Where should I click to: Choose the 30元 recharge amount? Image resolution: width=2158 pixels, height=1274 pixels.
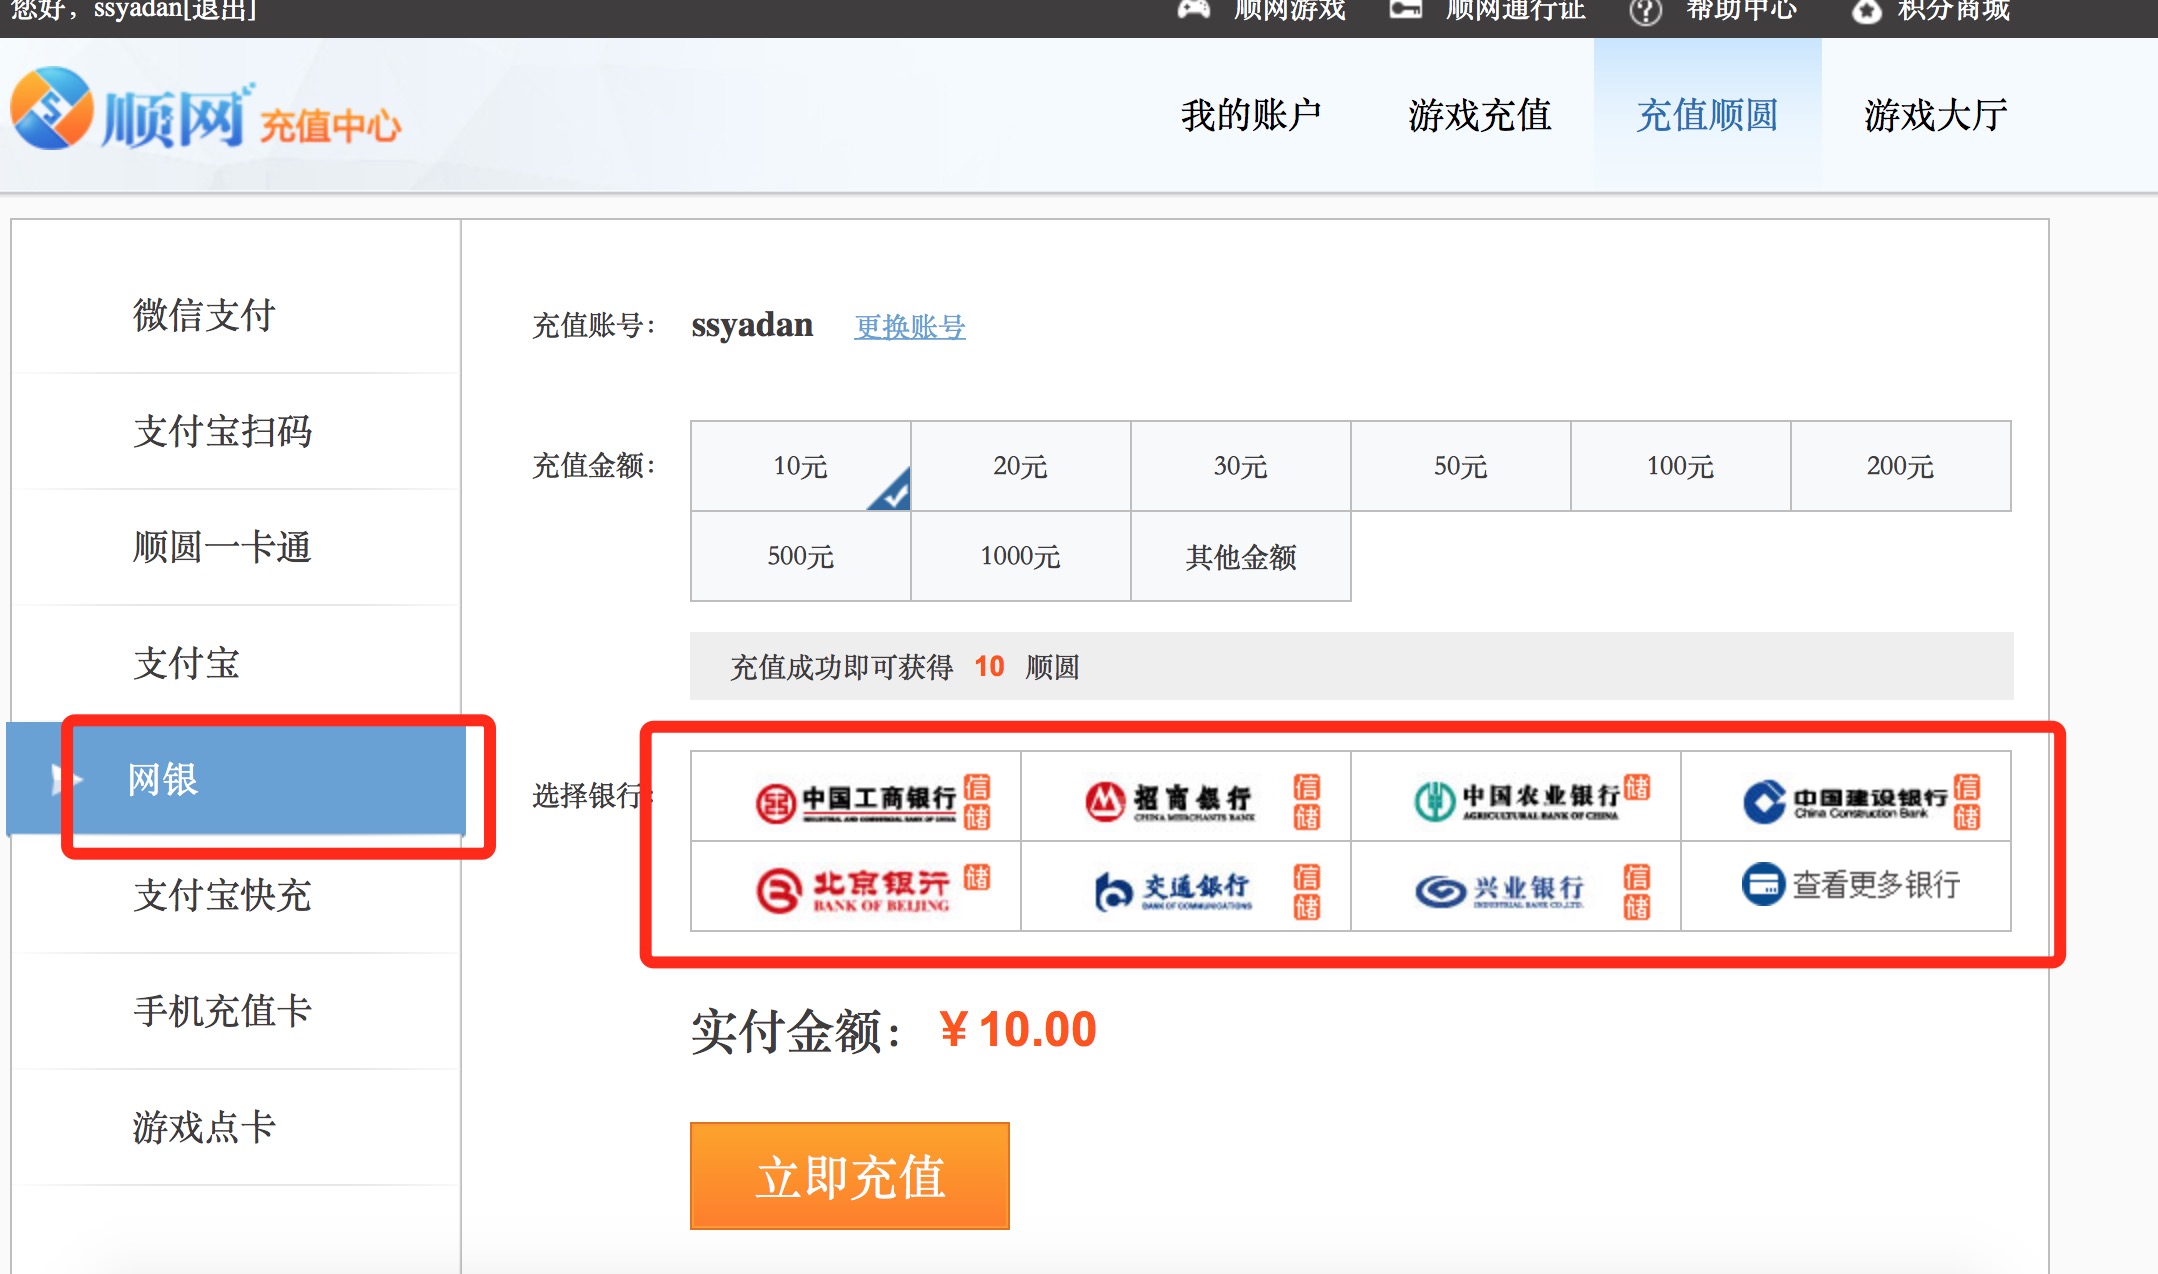pos(1241,466)
